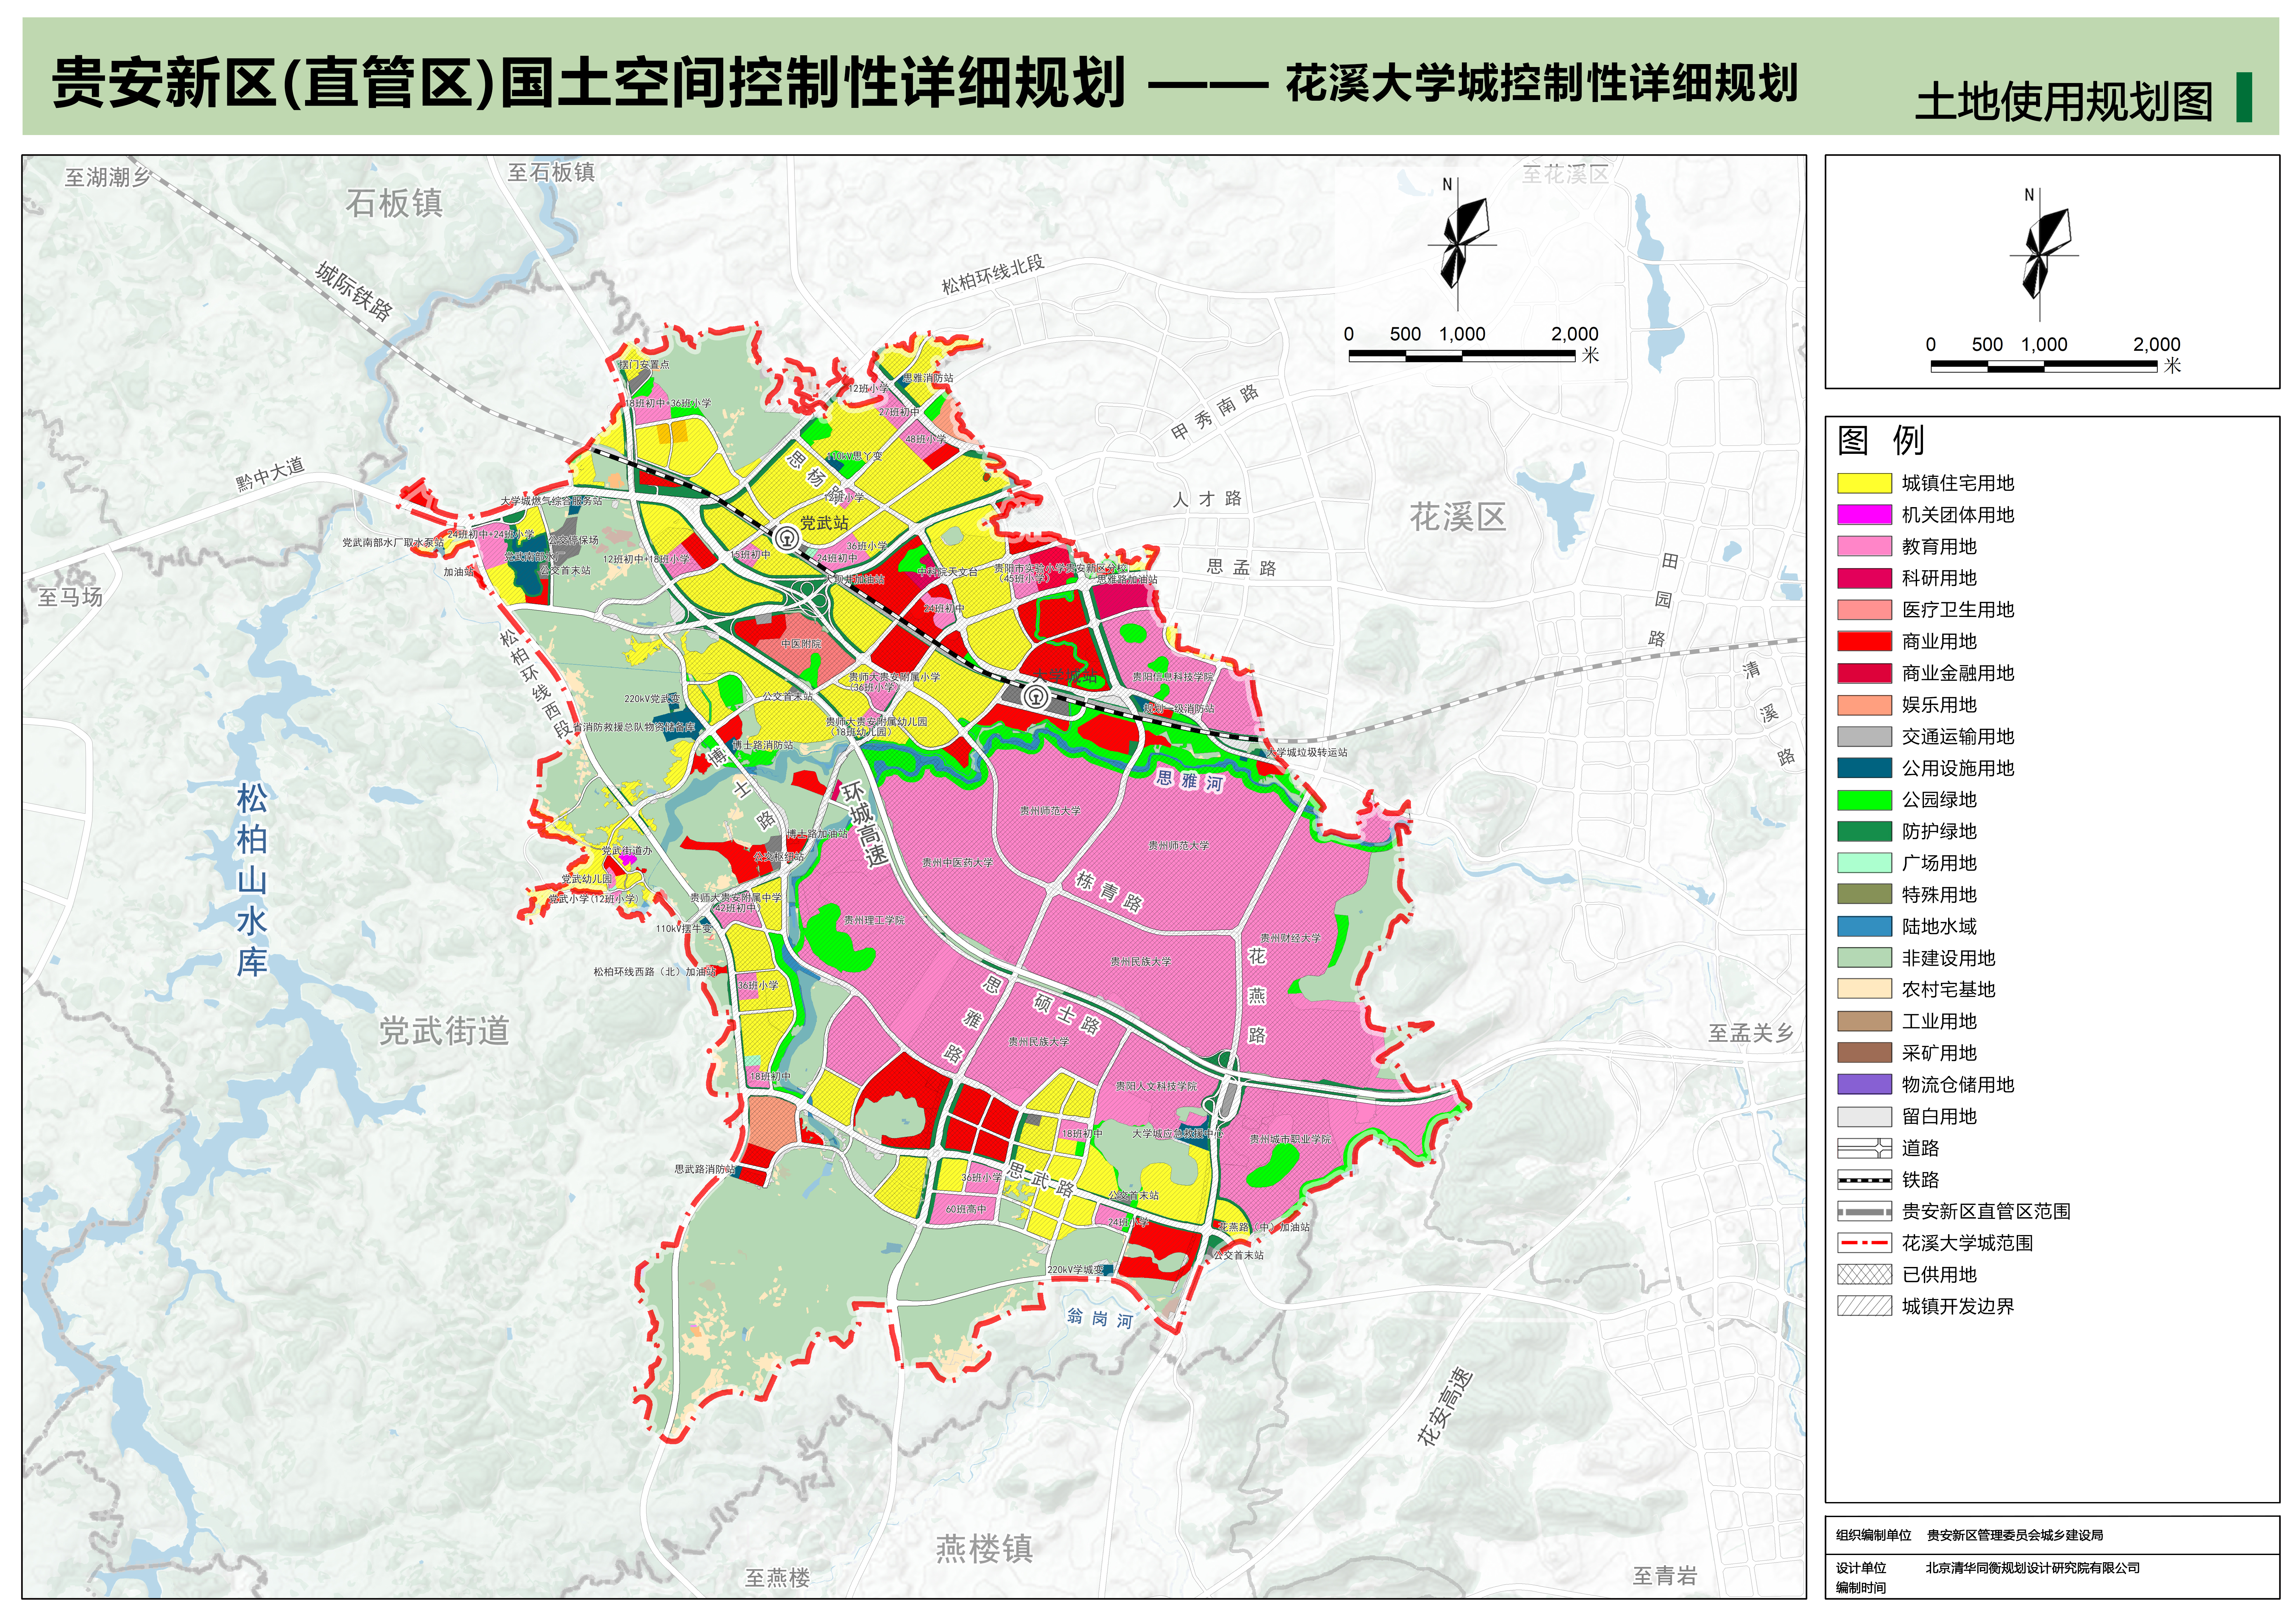
Task: Click the tan 工业用地 legend swatch
Action: coord(1864,1021)
